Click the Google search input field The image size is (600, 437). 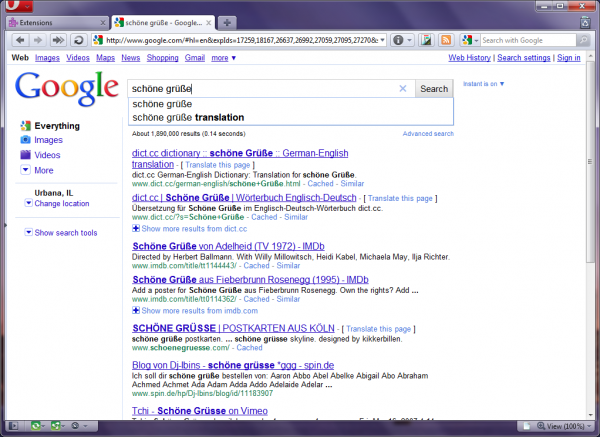[264, 88]
